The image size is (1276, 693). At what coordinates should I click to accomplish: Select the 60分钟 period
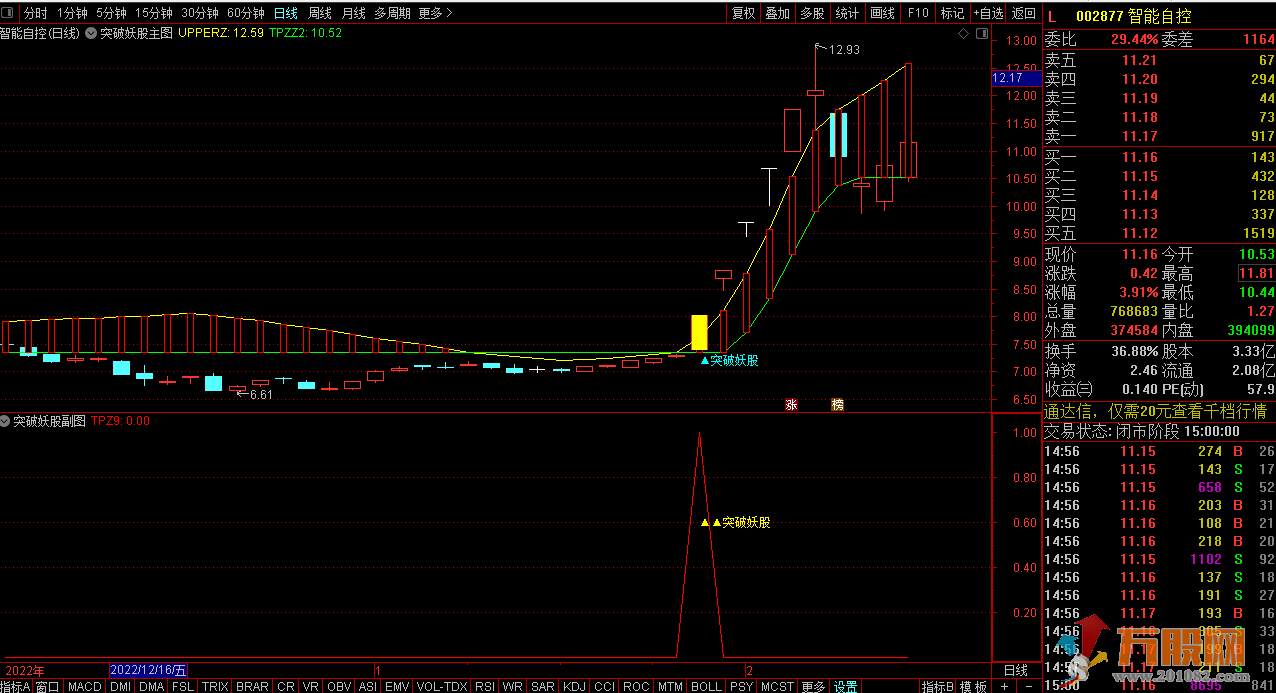click(x=246, y=13)
